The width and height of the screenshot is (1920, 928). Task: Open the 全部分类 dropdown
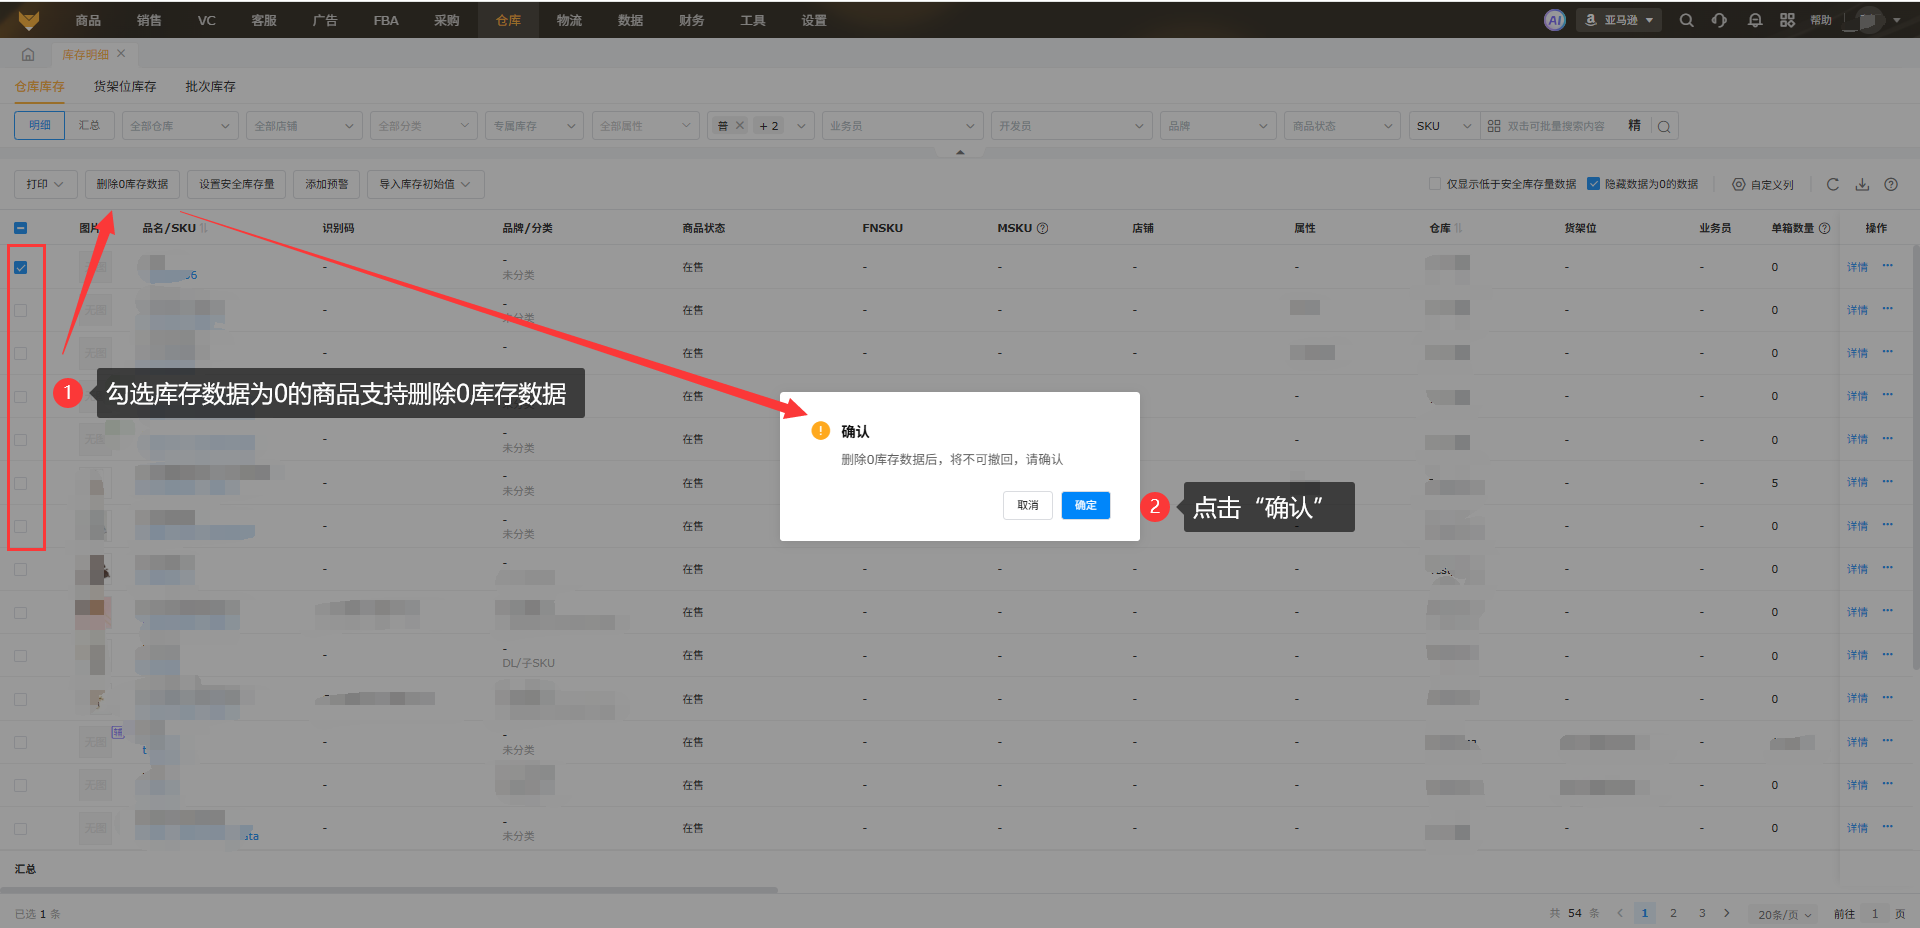click(424, 126)
